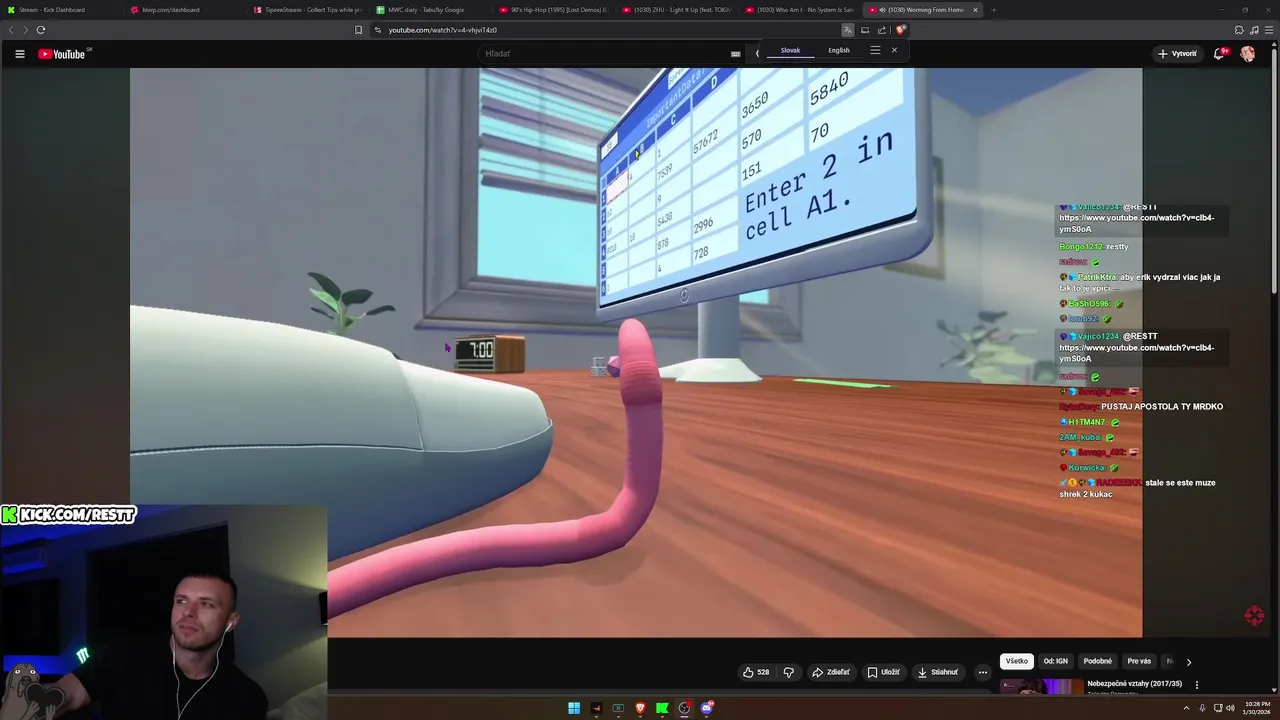Open the YouTube hamburger guide menu
Image resolution: width=1280 pixels, height=720 pixels.
tap(19, 54)
